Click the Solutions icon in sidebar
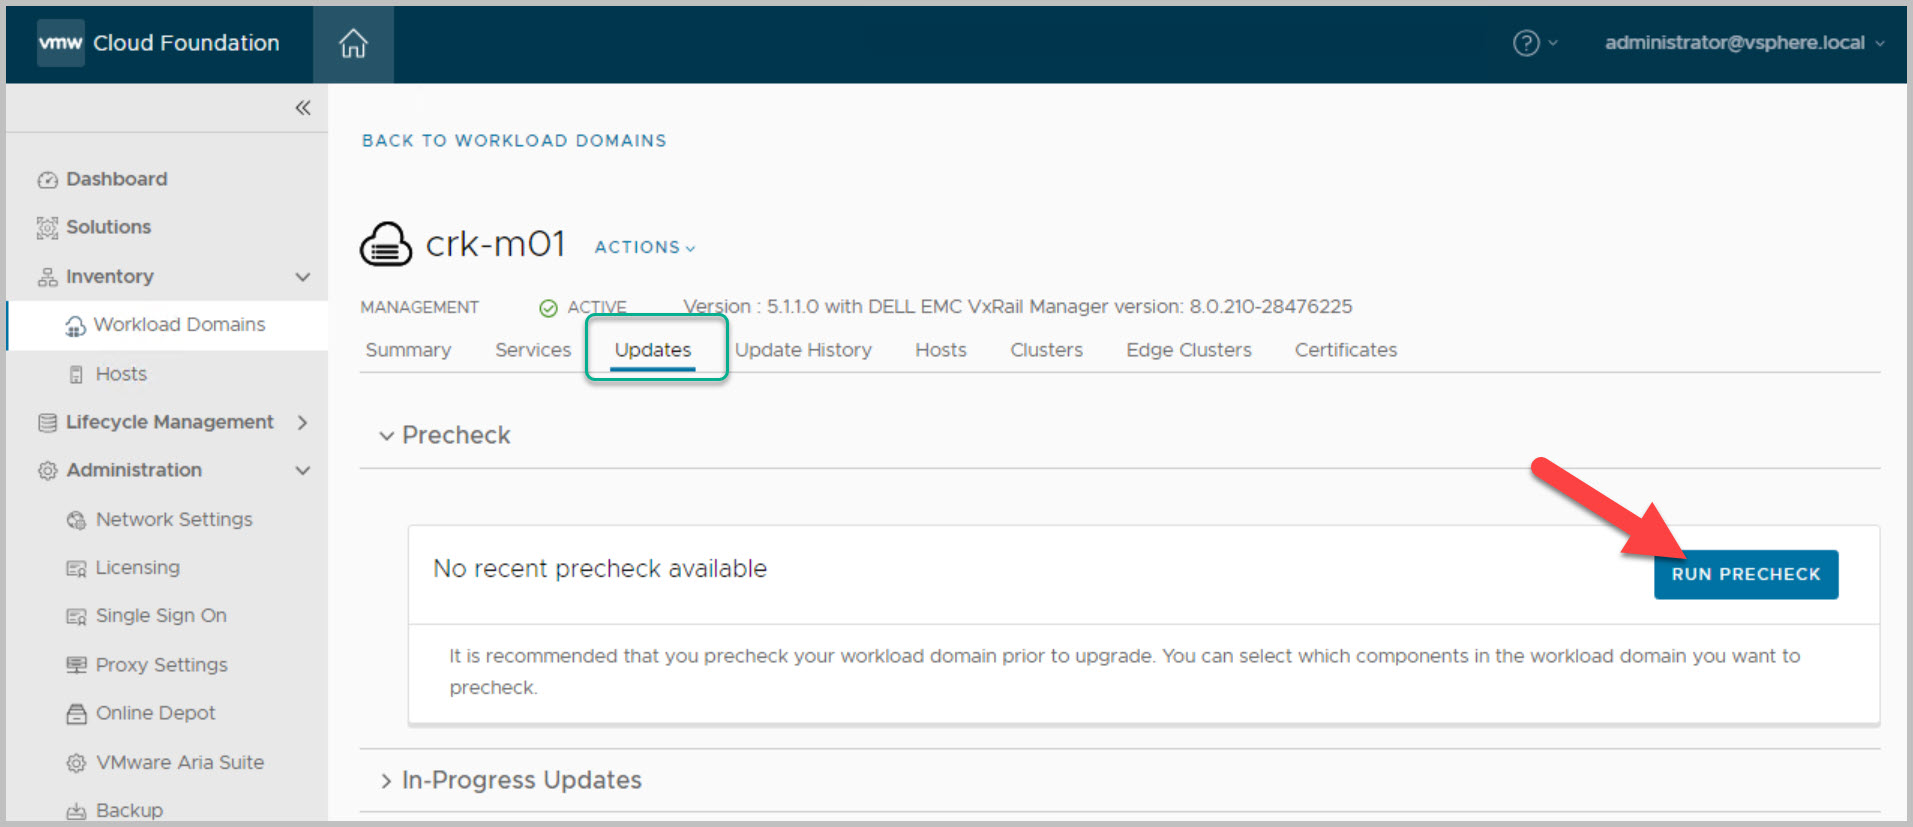The height and width of the screenshot is (827, 1913). [x=47, y=228]
